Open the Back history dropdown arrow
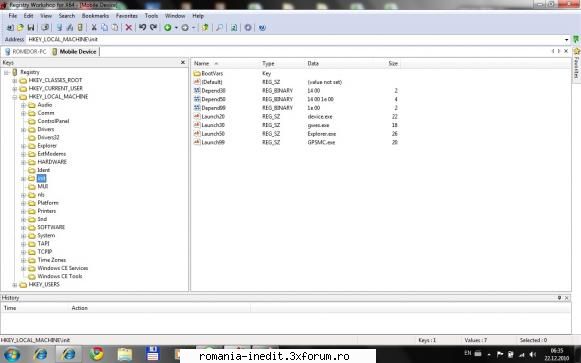The image size is (581, 363). click(176, 28)
